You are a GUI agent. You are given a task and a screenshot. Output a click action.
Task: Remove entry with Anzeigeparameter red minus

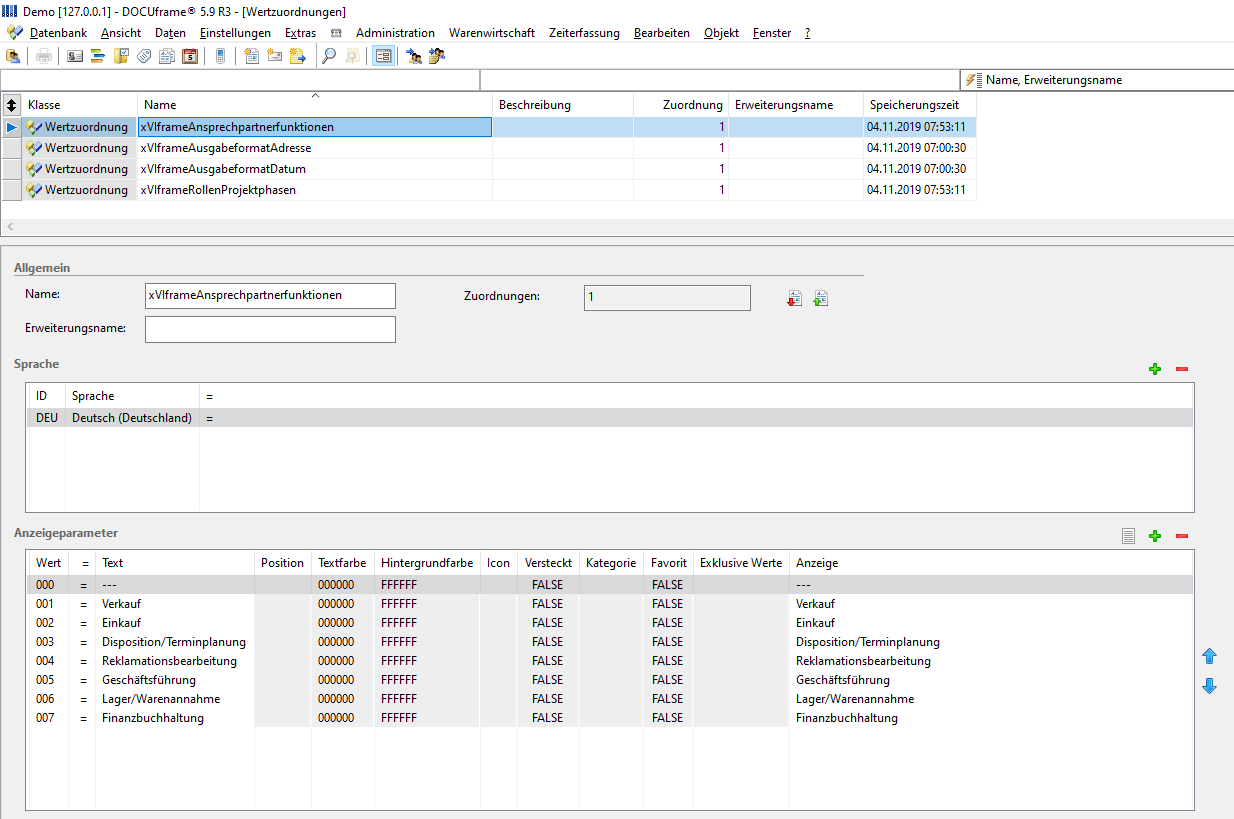pyautogui.click(x=1182, y=536)
